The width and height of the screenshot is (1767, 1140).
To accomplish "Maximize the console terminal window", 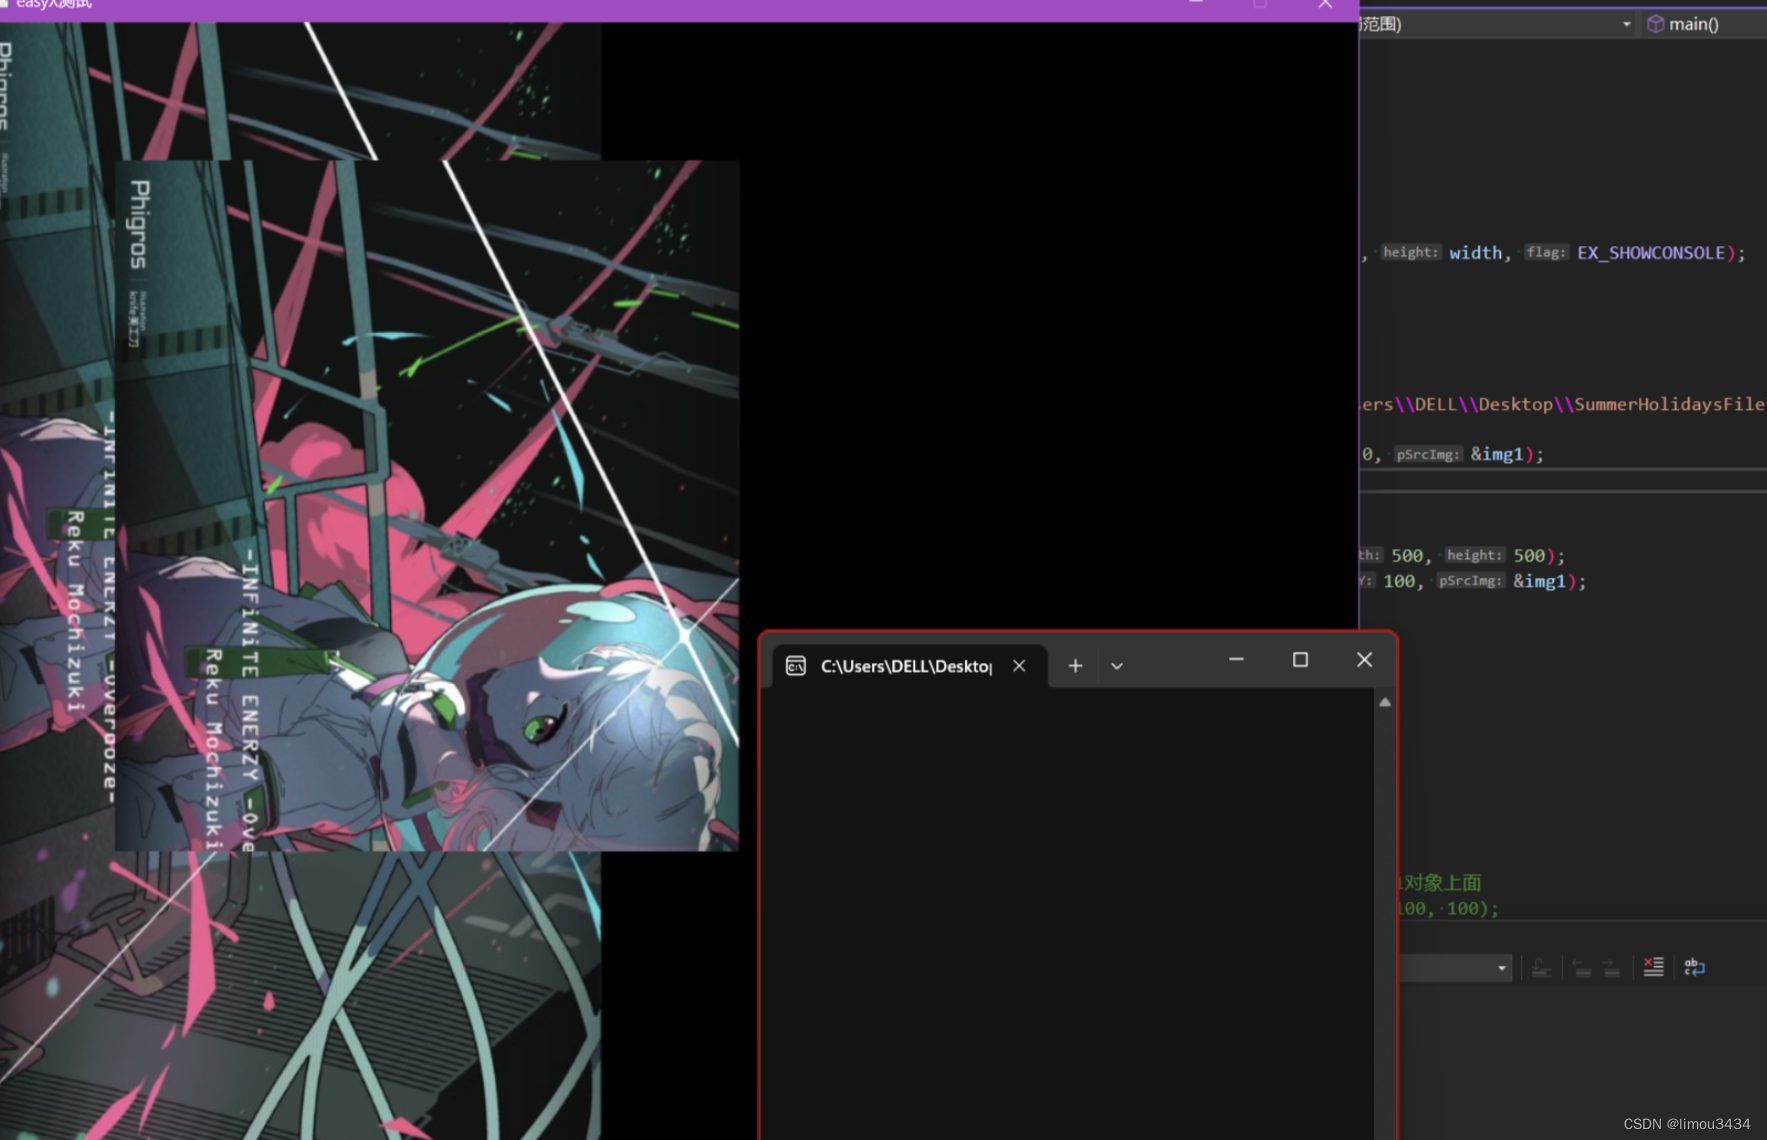I will tap(1300, 660).
